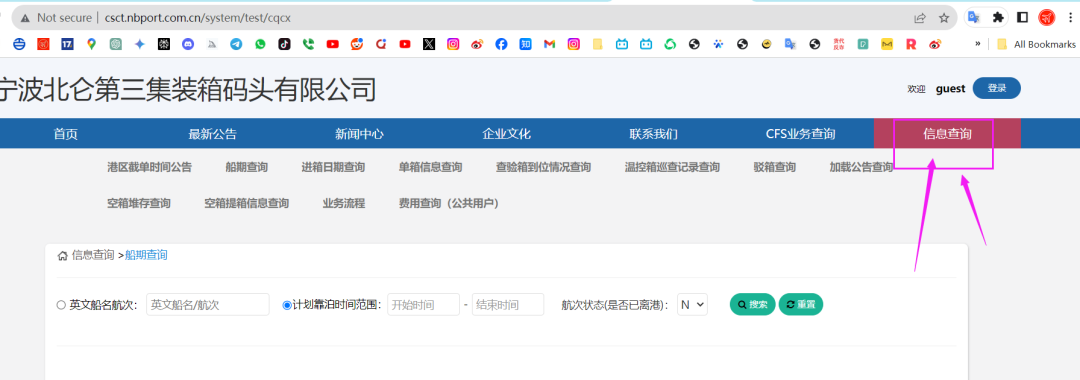Open the 驳箱查询 submenu link
1080x380 pixels.
click(x=775, y=167)
